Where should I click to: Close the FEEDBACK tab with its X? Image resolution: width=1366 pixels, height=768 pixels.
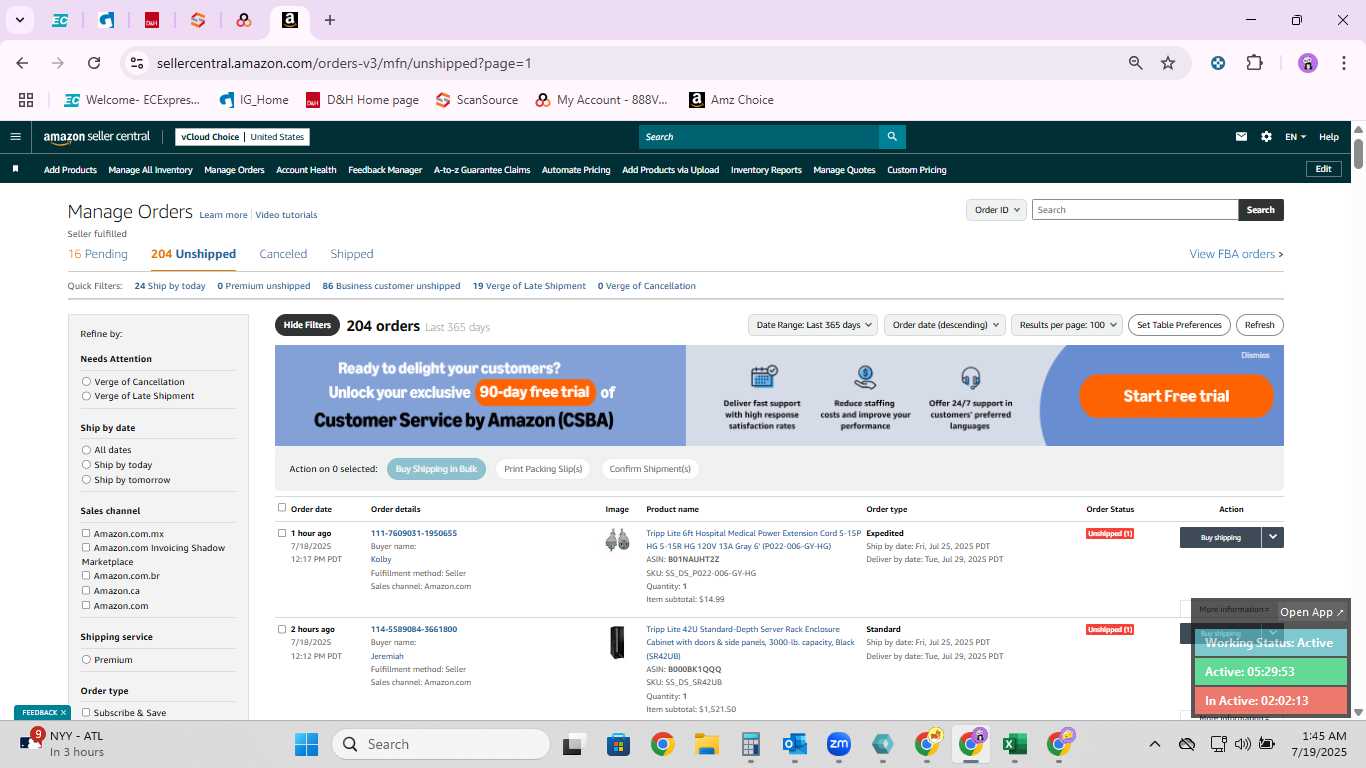click(63, 713)
